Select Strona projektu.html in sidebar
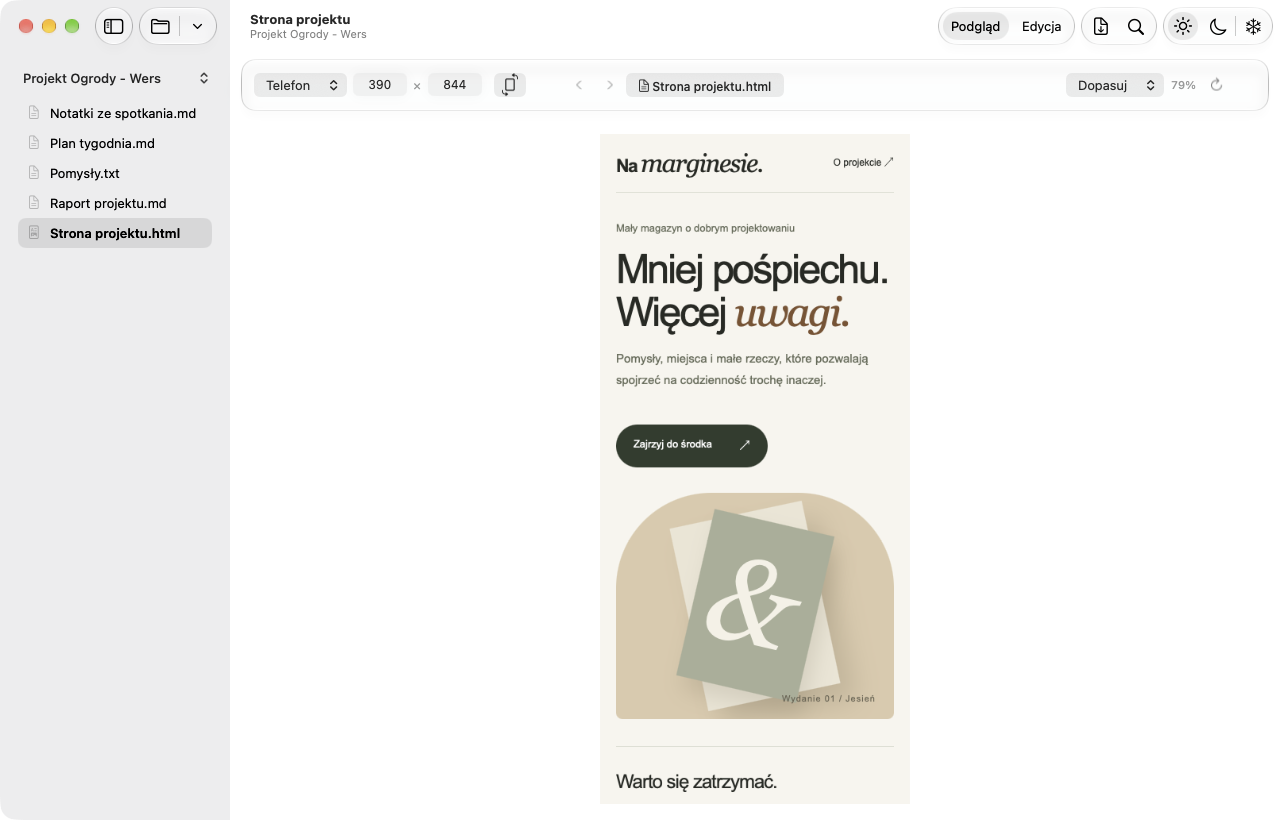The height and width of the screenshot is (820, 1280). click(115, 233)
